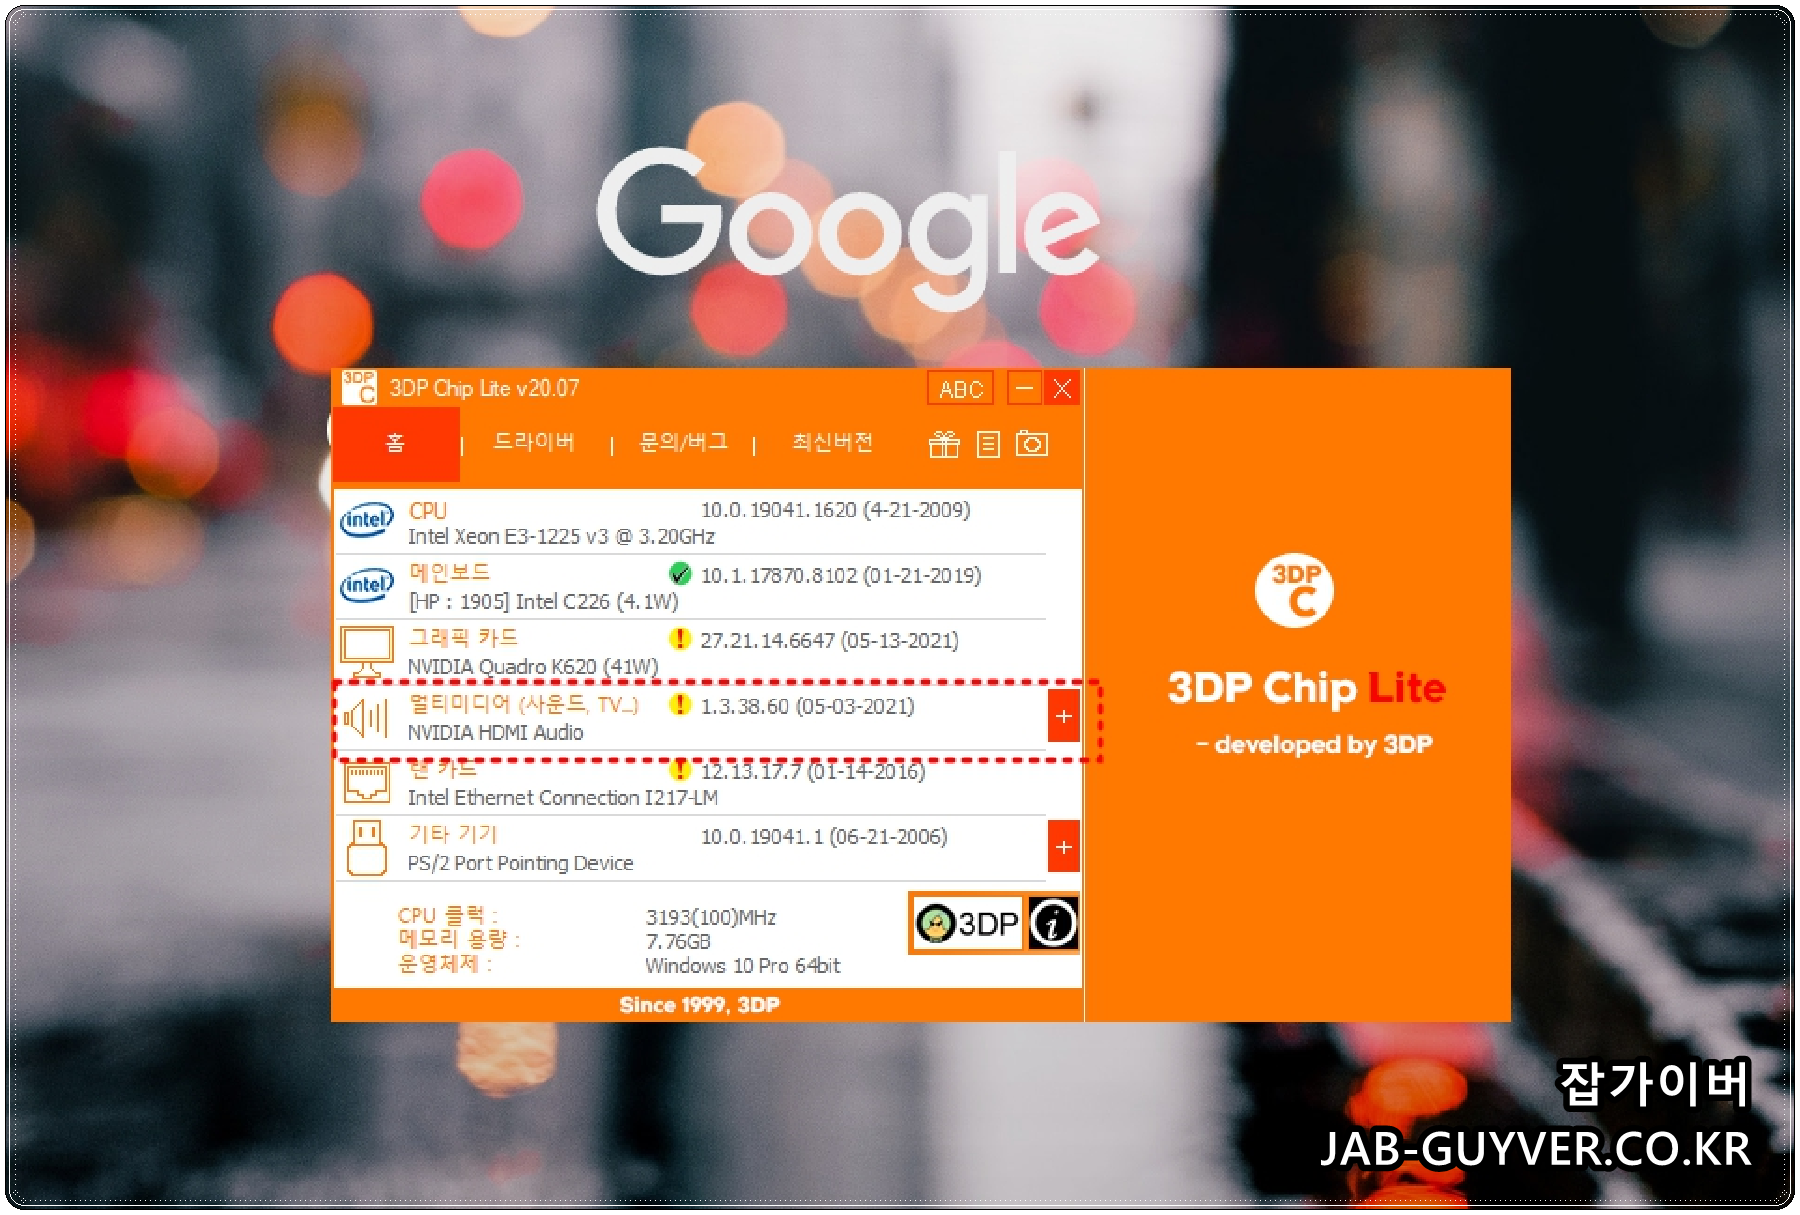Click the warning icon on NVIDIA HDMI Audio
This screenshot has width=1800, height=1215.
coord(680,705)
